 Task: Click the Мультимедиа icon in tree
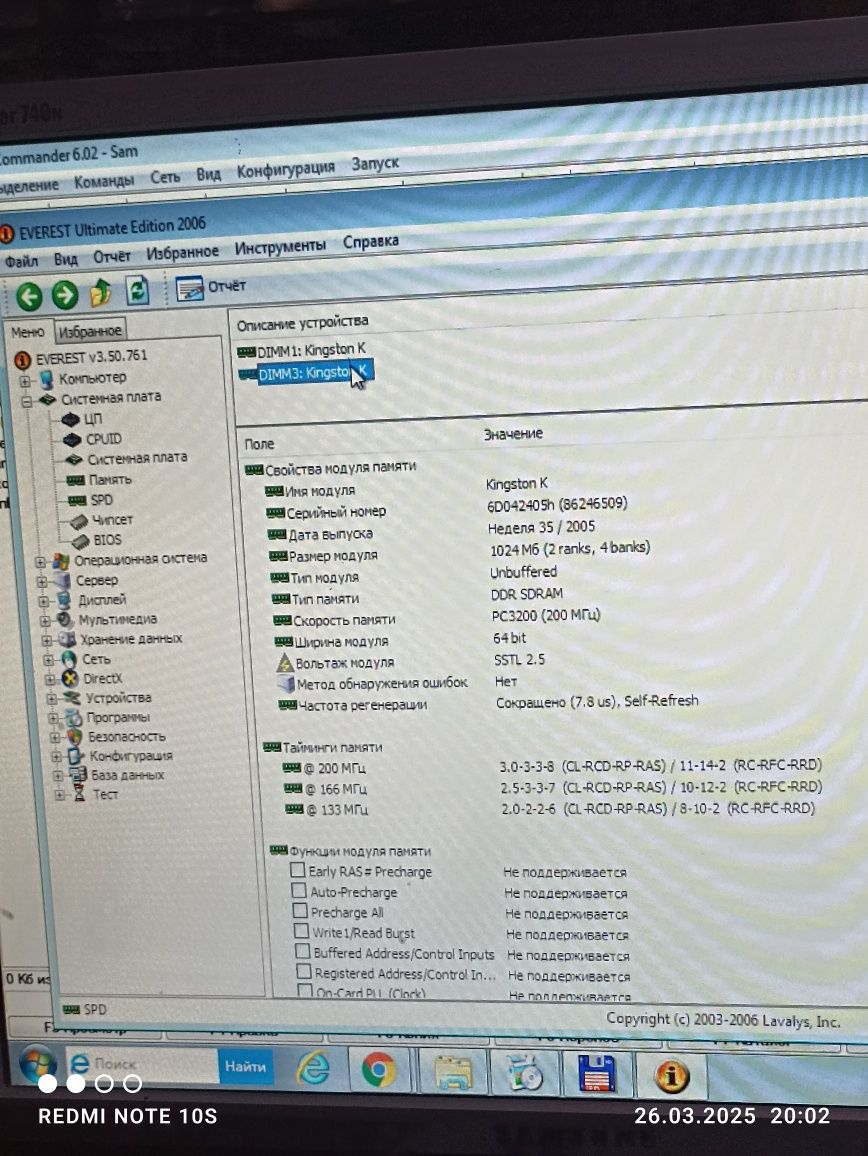point(66,619)
